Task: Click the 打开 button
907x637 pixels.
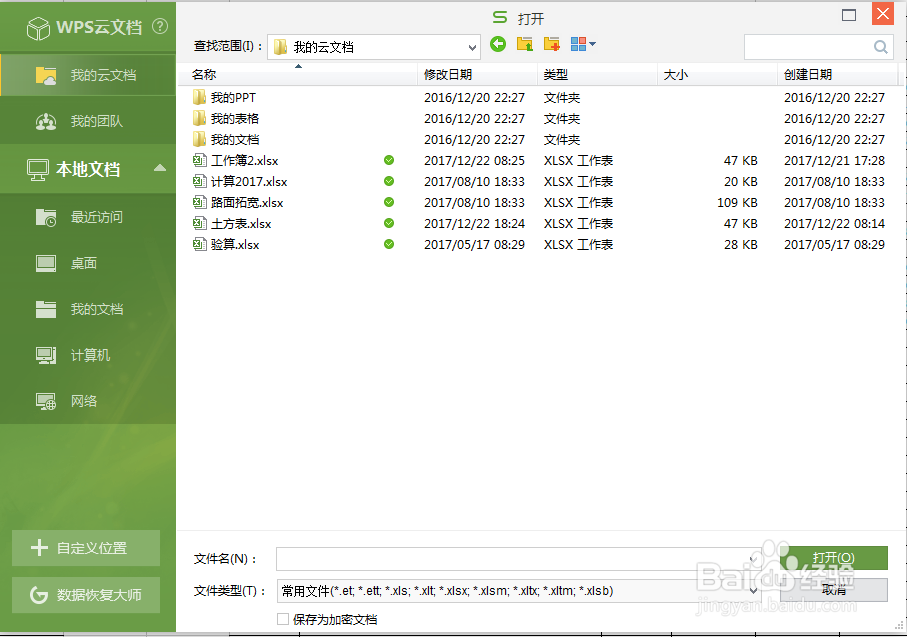Action: (837, 557)
